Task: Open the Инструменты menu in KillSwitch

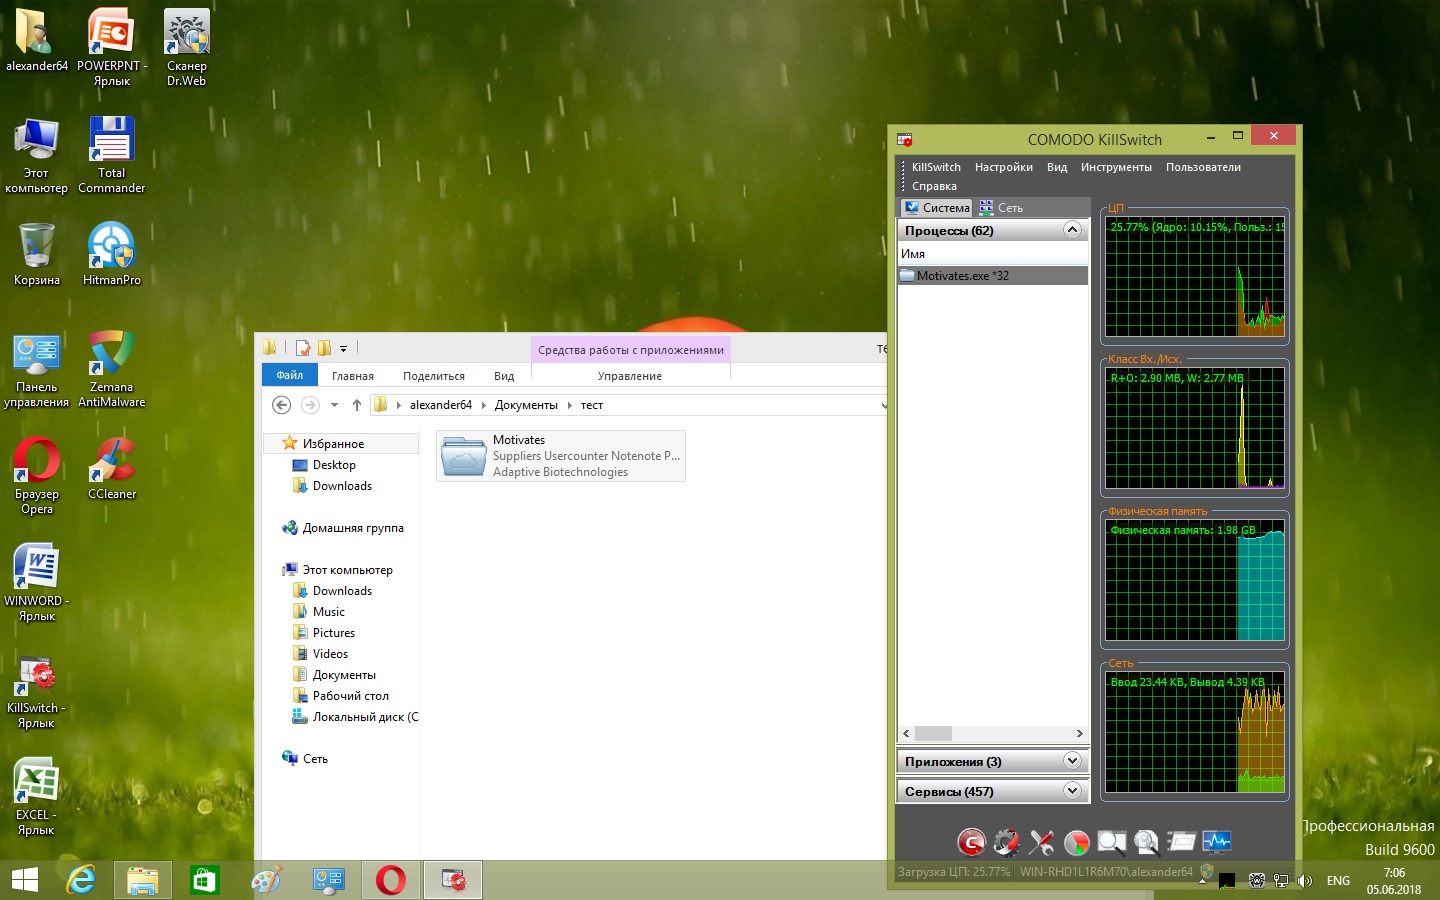Action: [x=1115, y=167]
